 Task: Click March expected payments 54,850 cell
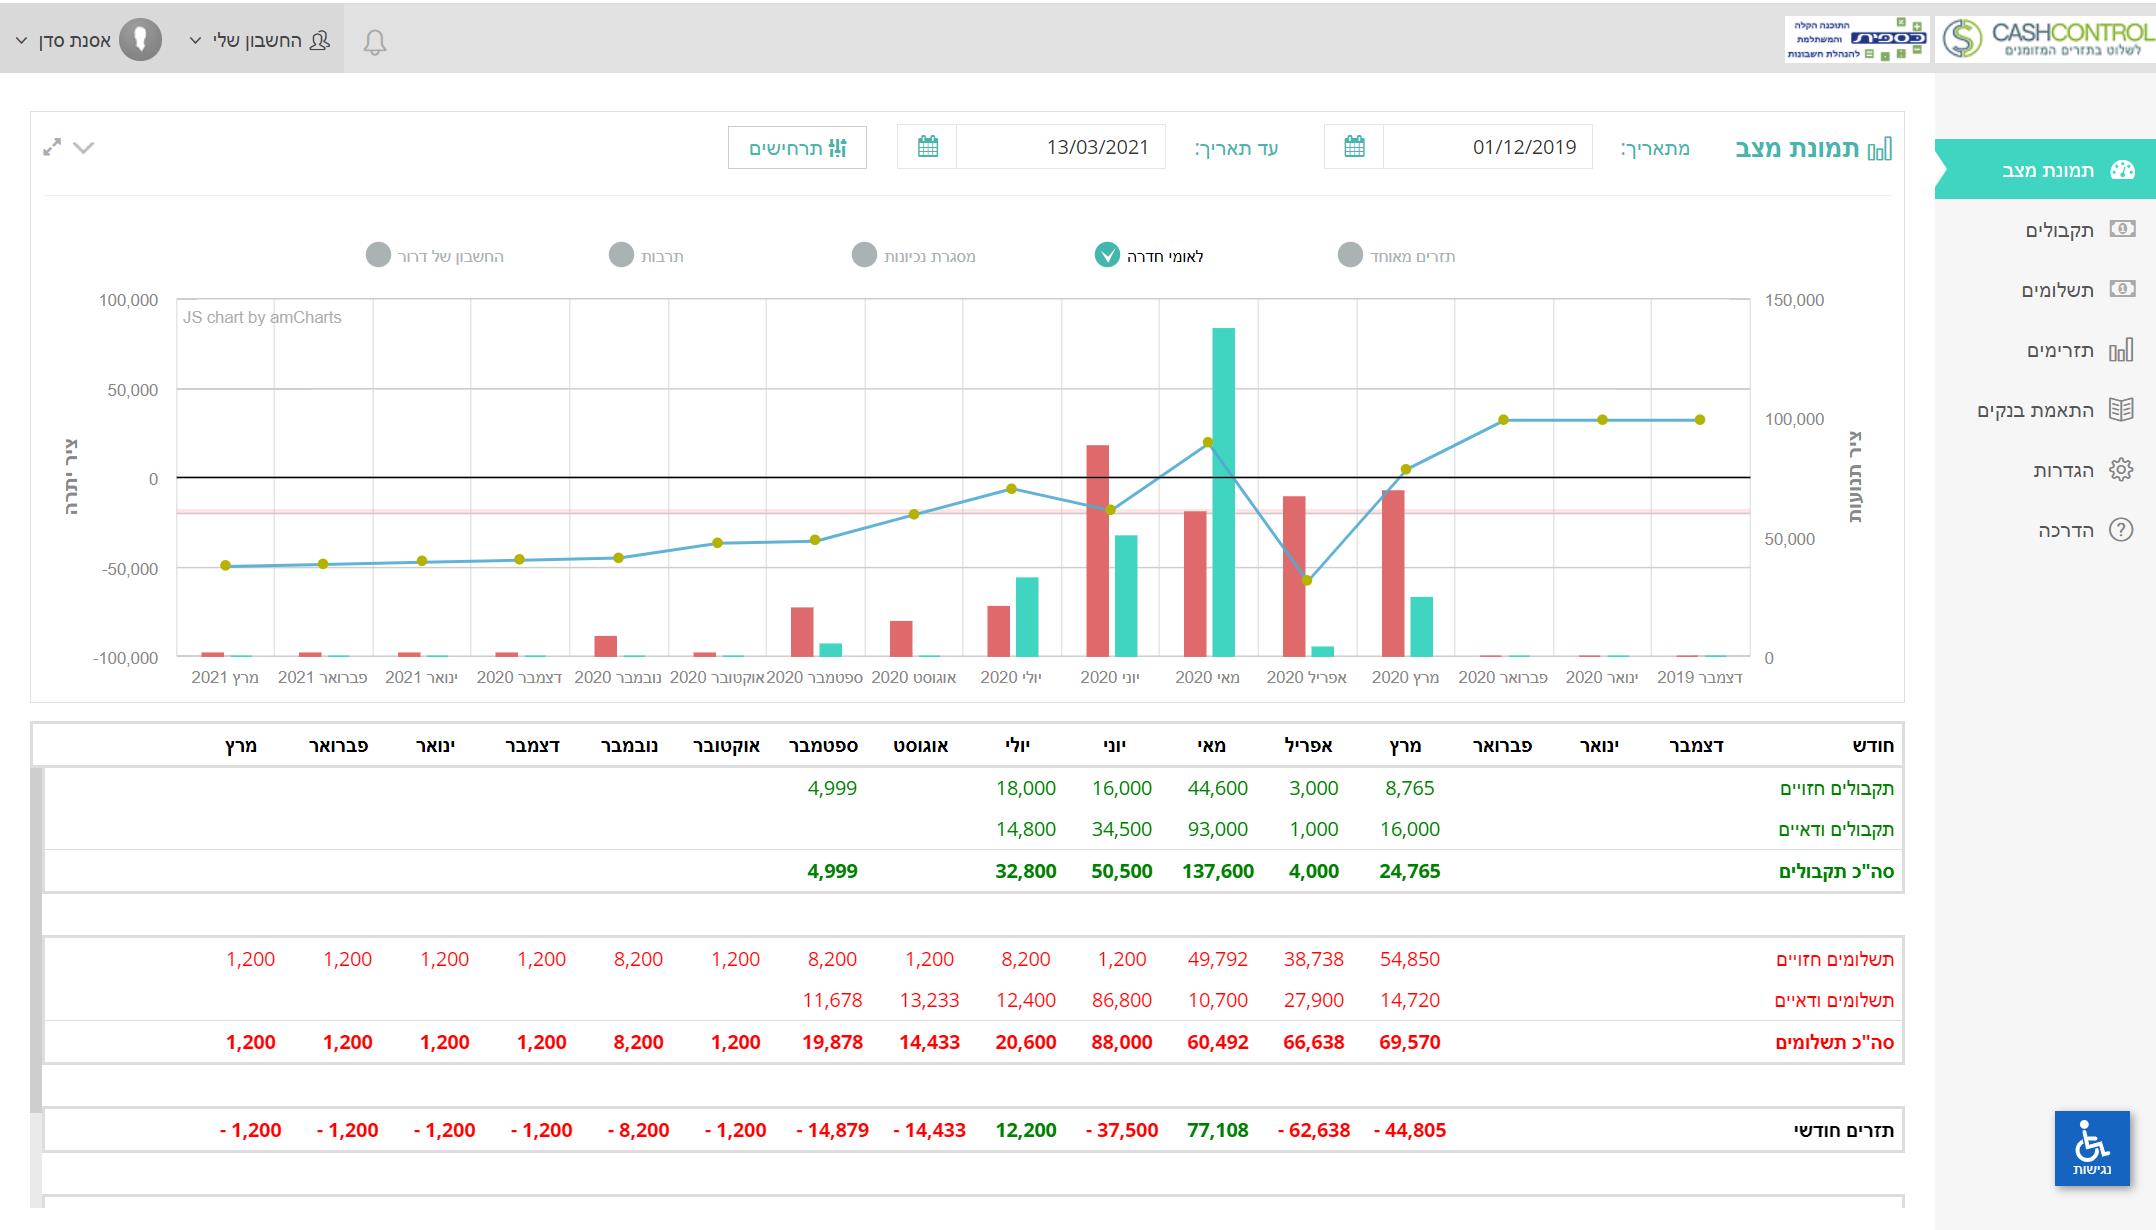pyautogui.click(x=1409, y=959)
